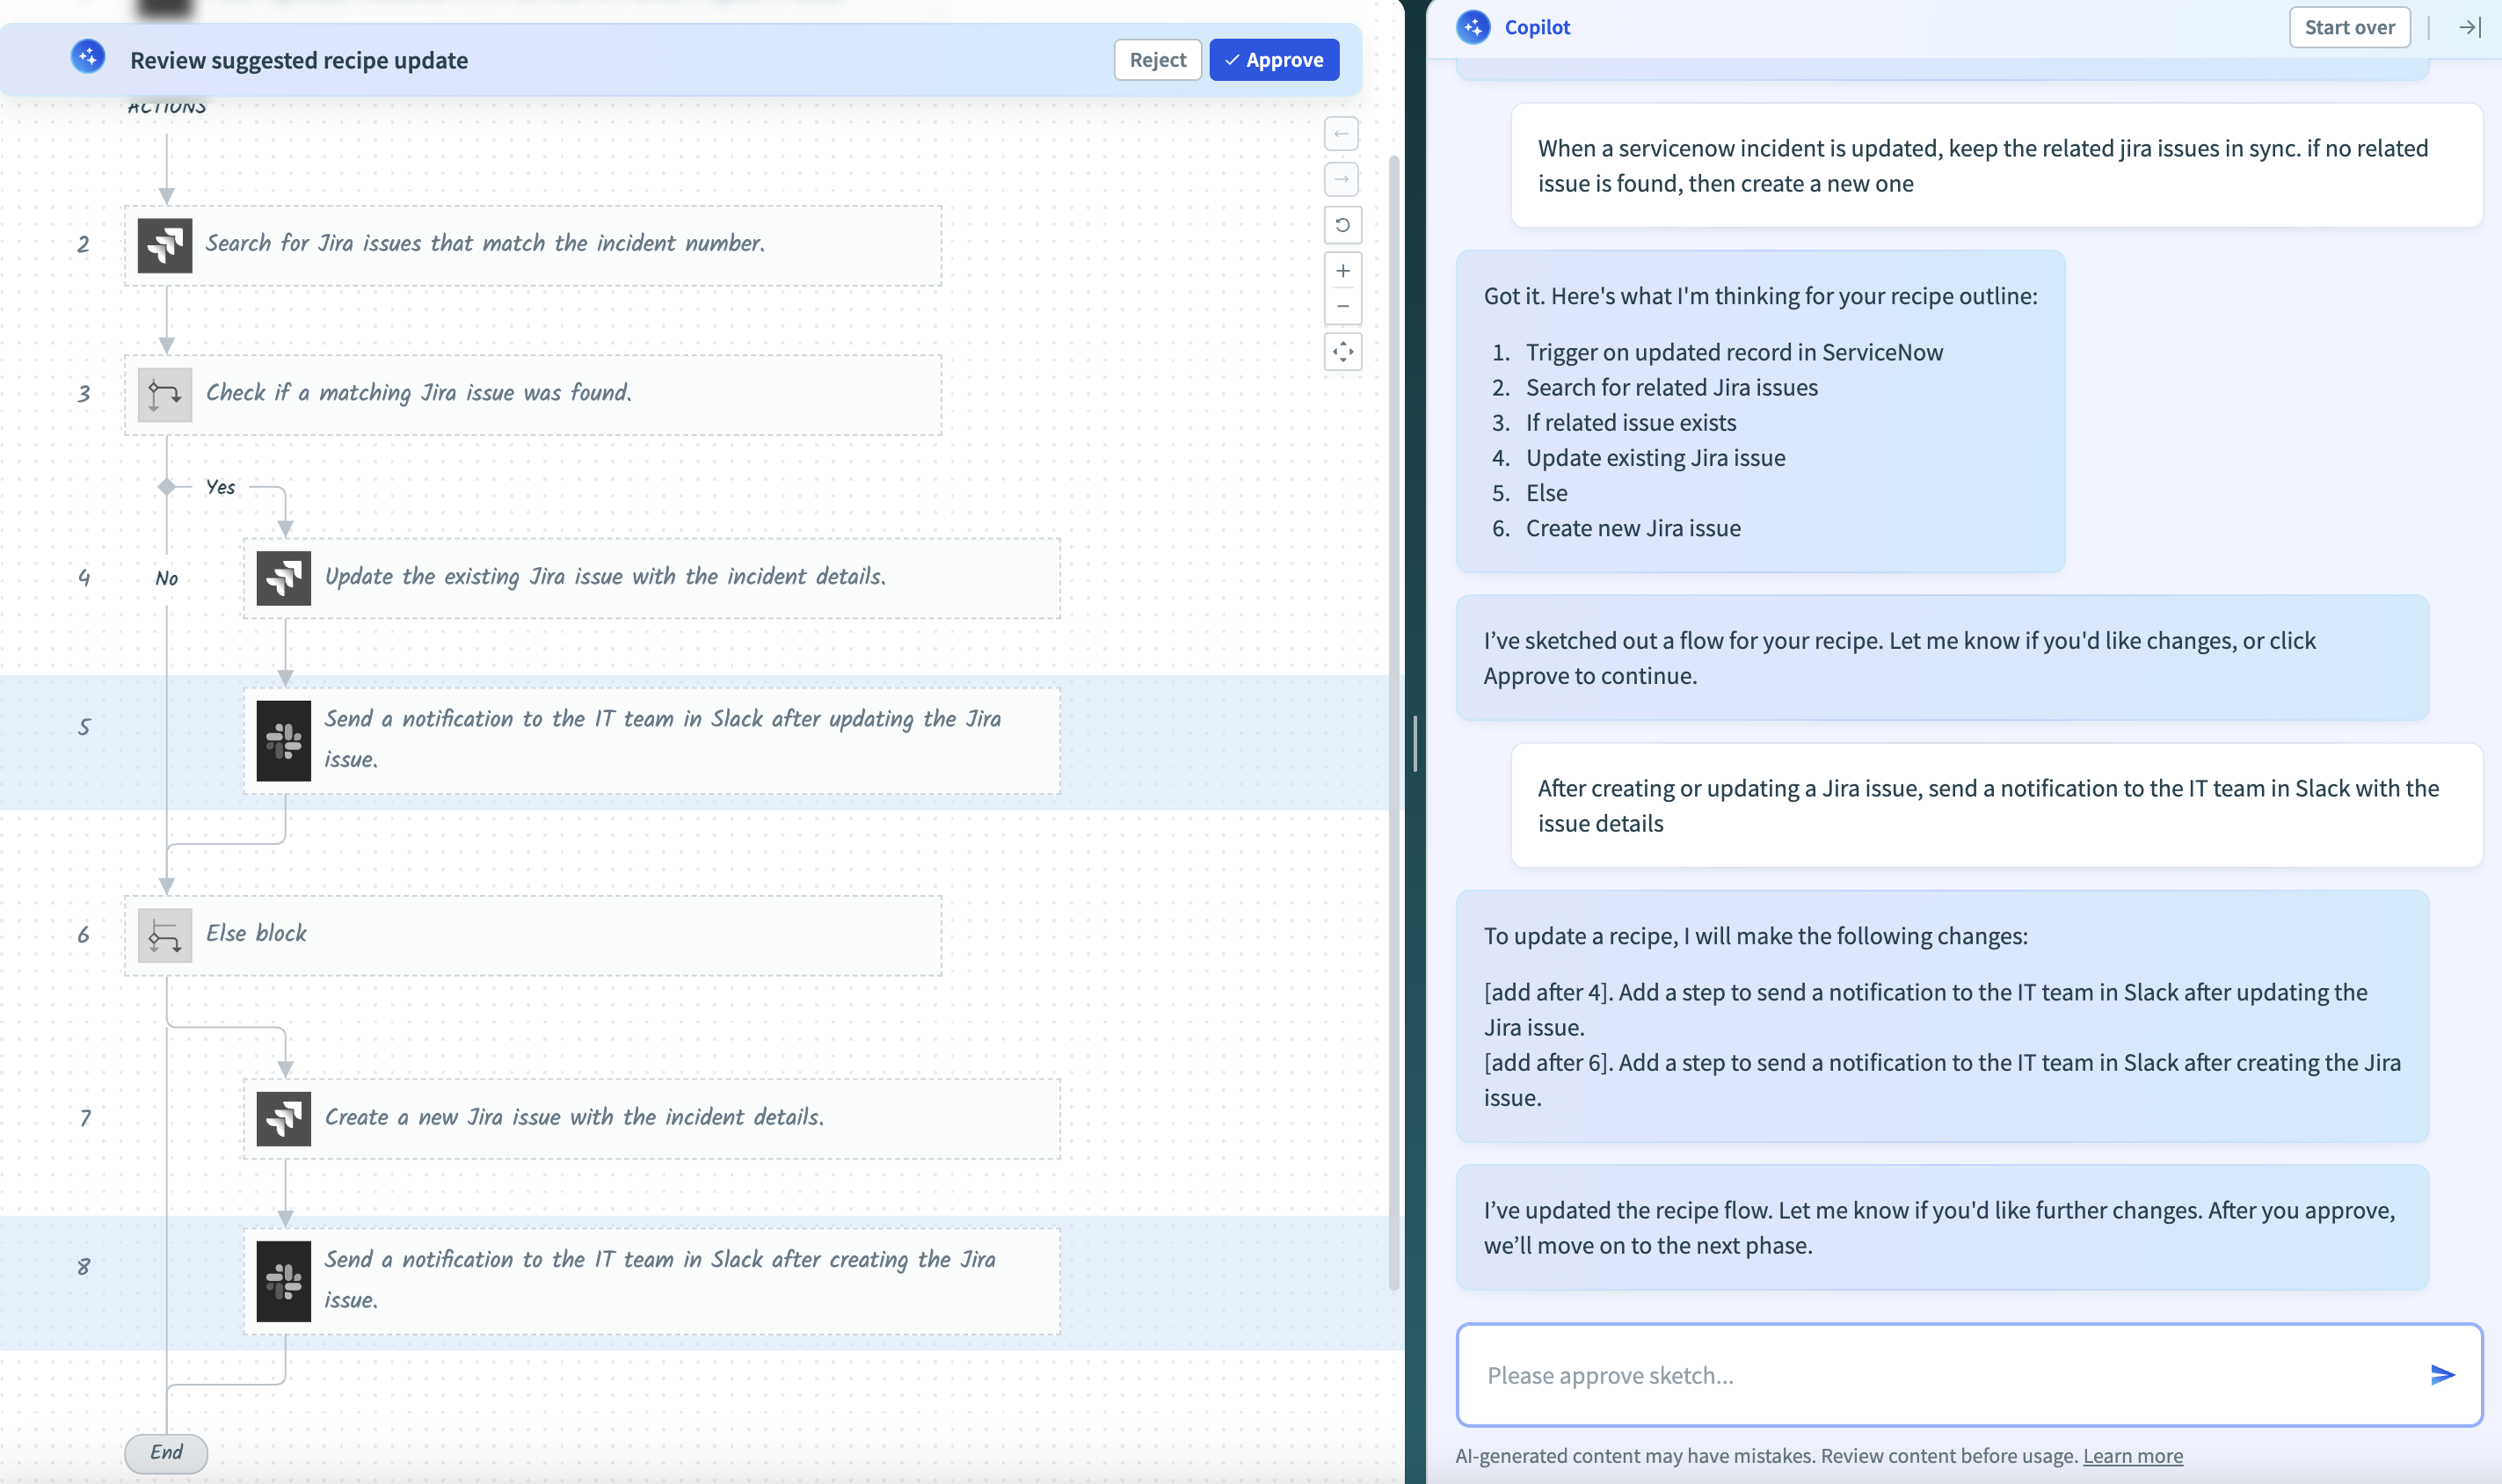This screenshot has width=2502, height=1484.
Task: Click the Slack icon on step 8
Action: pyautogui.click(x=285, y=1281)
